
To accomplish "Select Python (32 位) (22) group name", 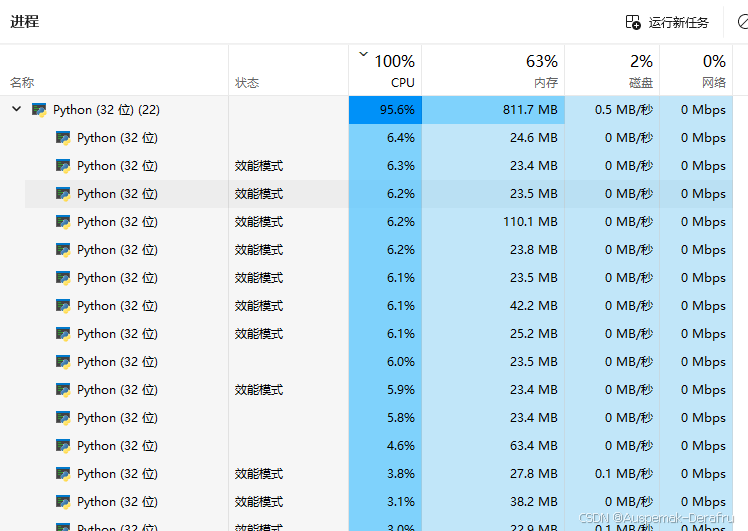I will coord(106,110).
